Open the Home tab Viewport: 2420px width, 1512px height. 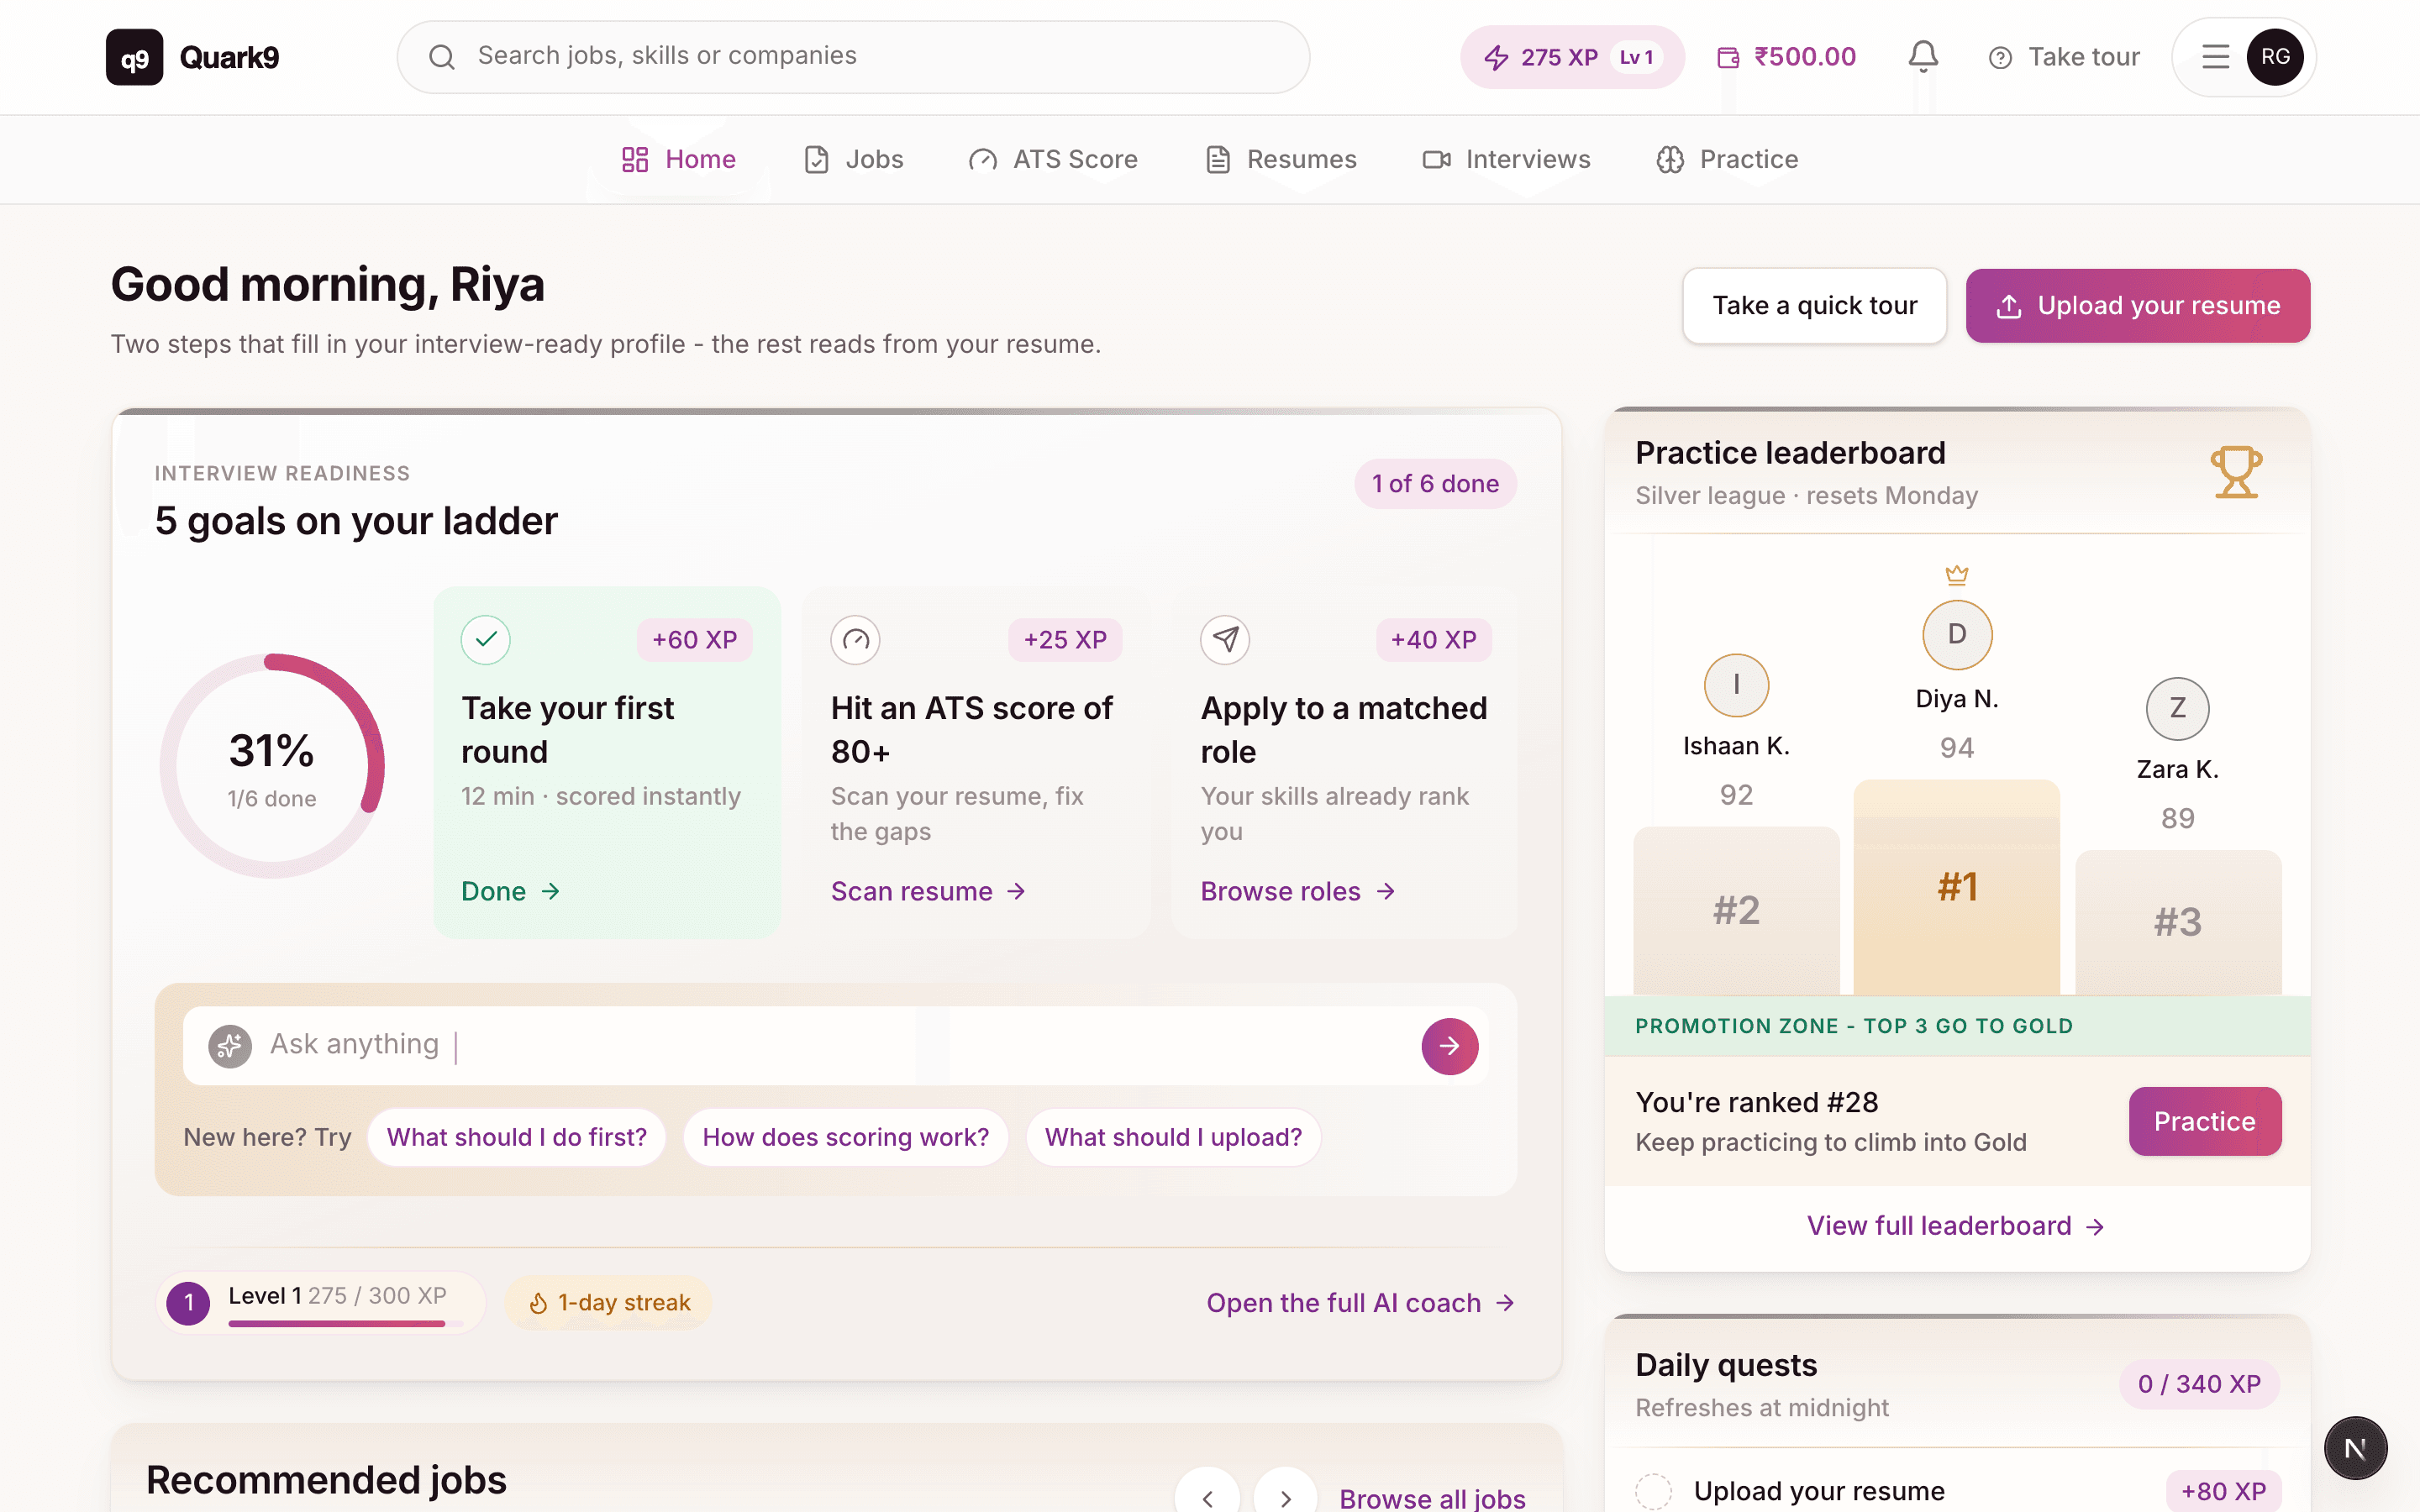(x=678, y=160)
